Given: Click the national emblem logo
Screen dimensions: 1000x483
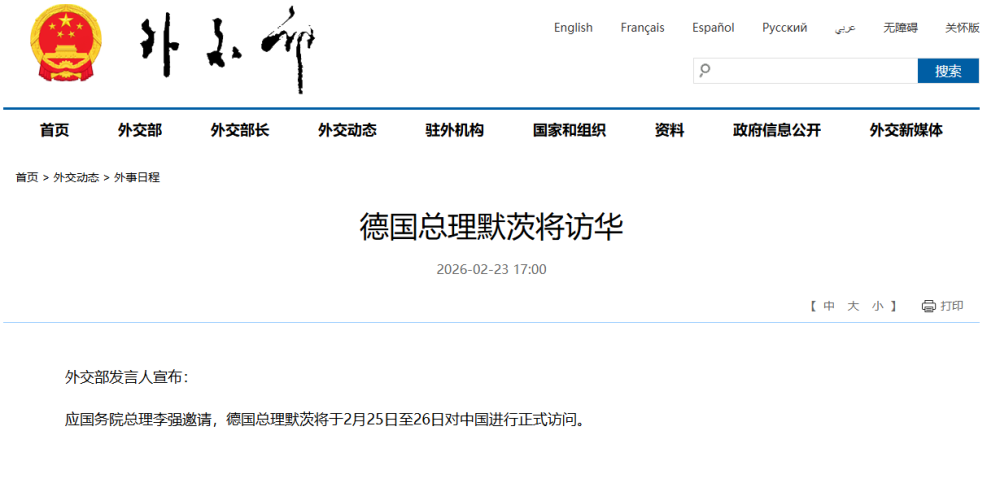Looking at the screenshot, I should 65,47.
